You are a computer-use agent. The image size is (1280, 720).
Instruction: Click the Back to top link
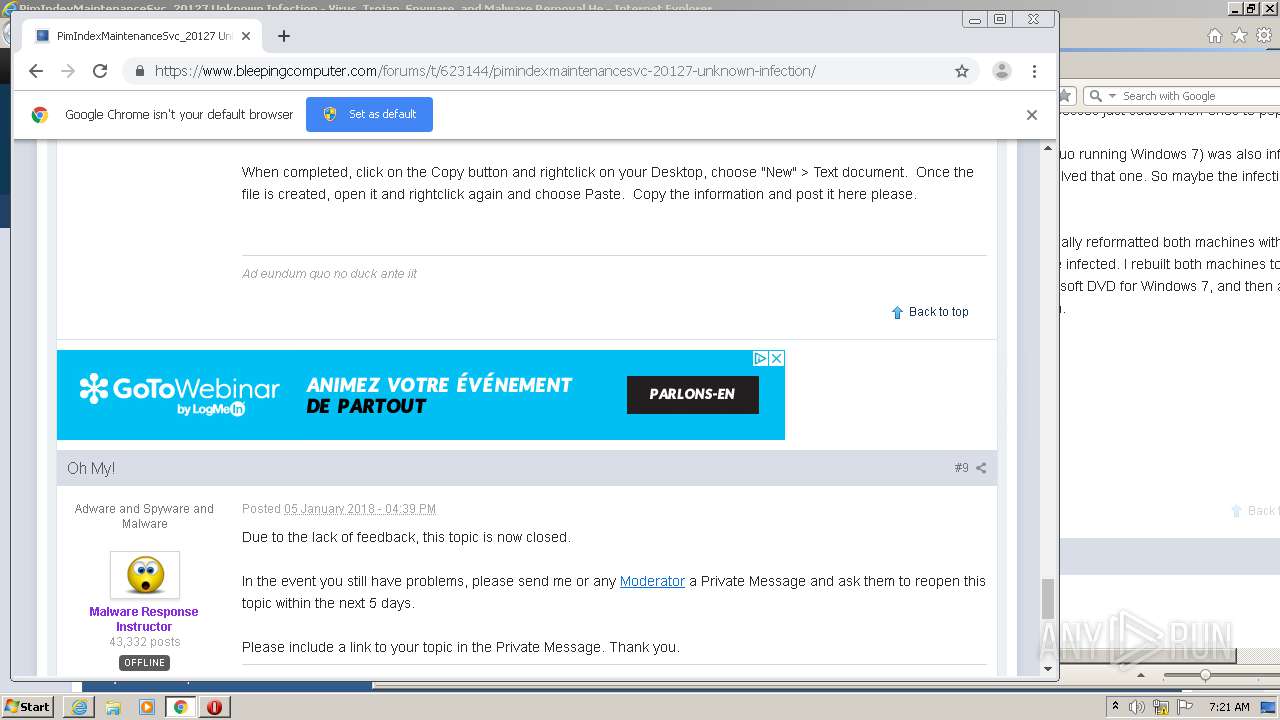point(938,312)
